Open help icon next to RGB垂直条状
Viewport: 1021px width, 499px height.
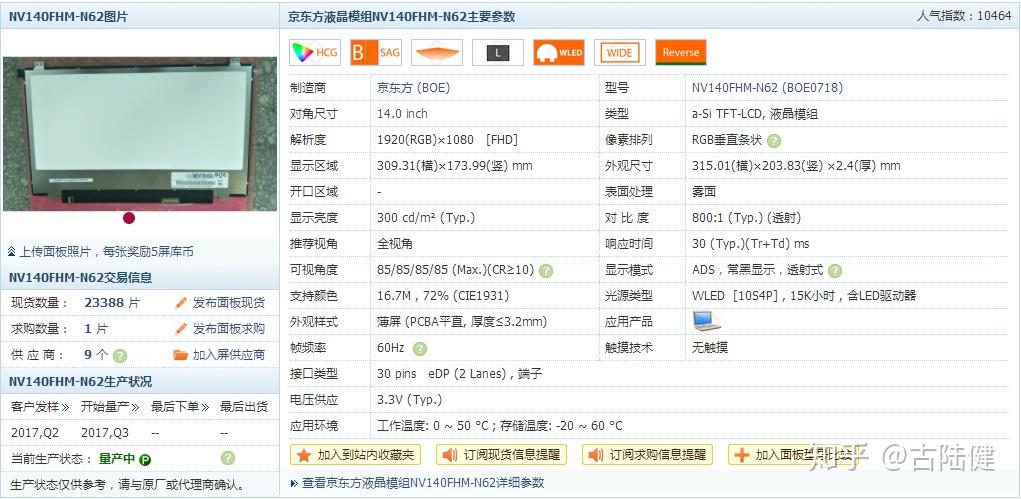click(x=774, y=140)
